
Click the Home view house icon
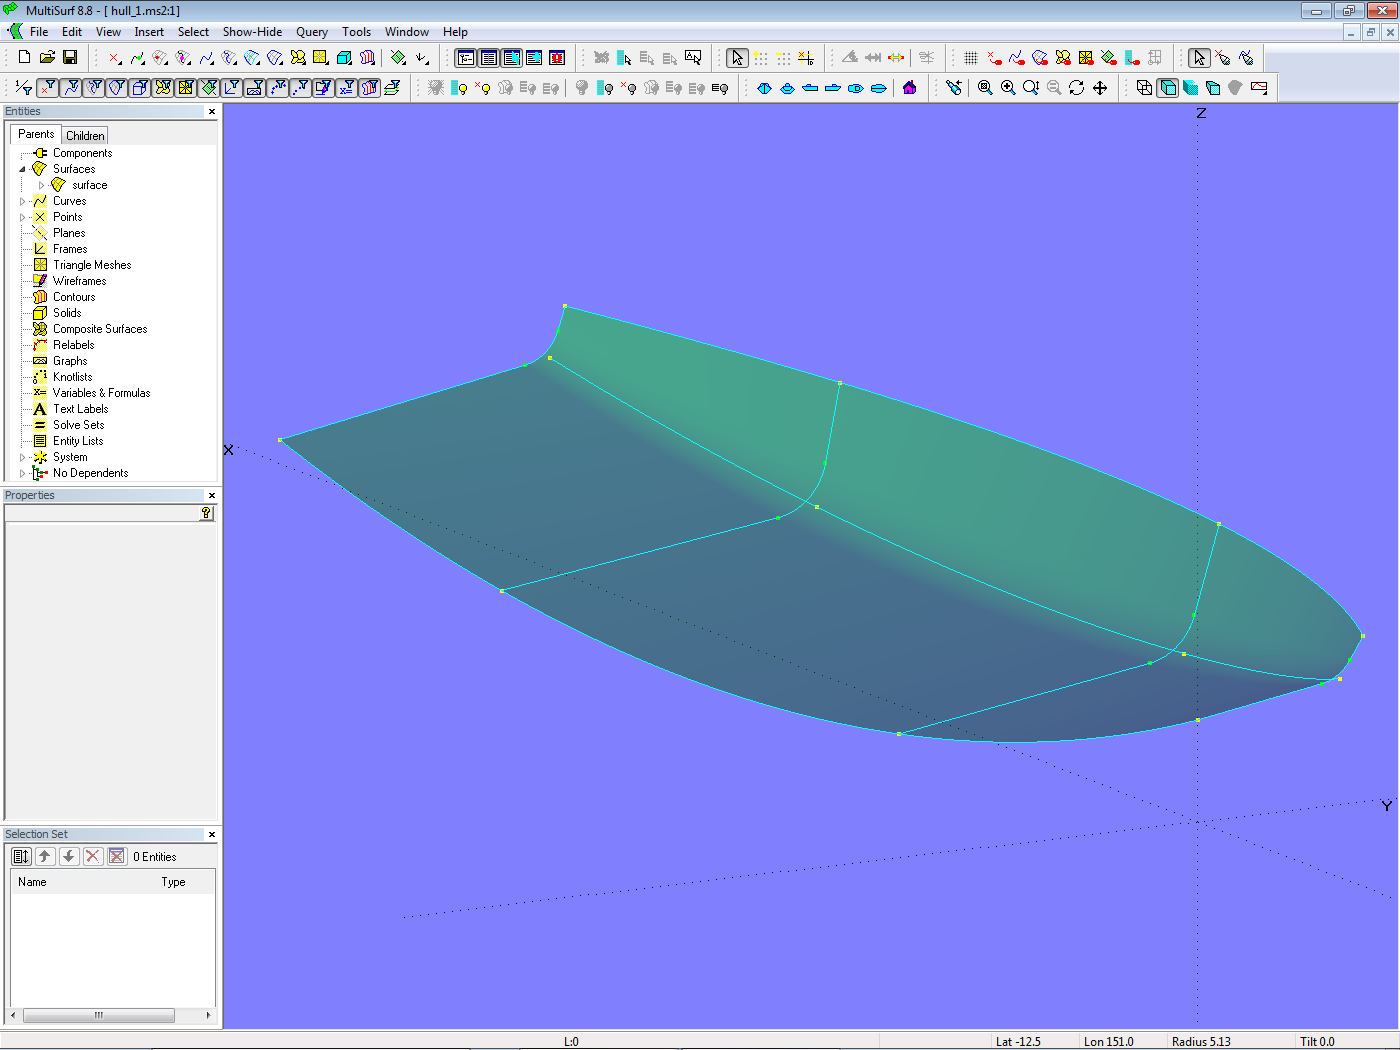(x=909, y=88)
